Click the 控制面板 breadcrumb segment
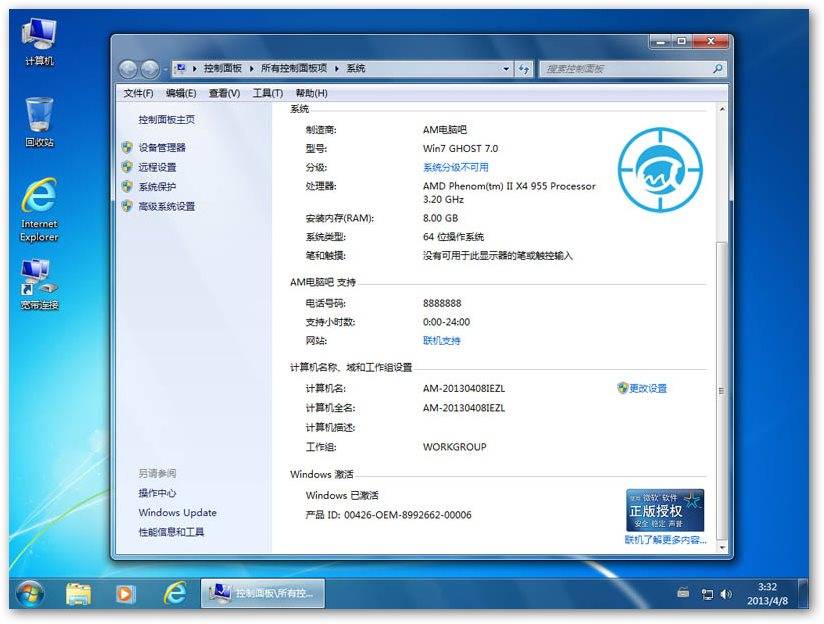This screenshot has height=624, width=824. (x=223, y=68)
